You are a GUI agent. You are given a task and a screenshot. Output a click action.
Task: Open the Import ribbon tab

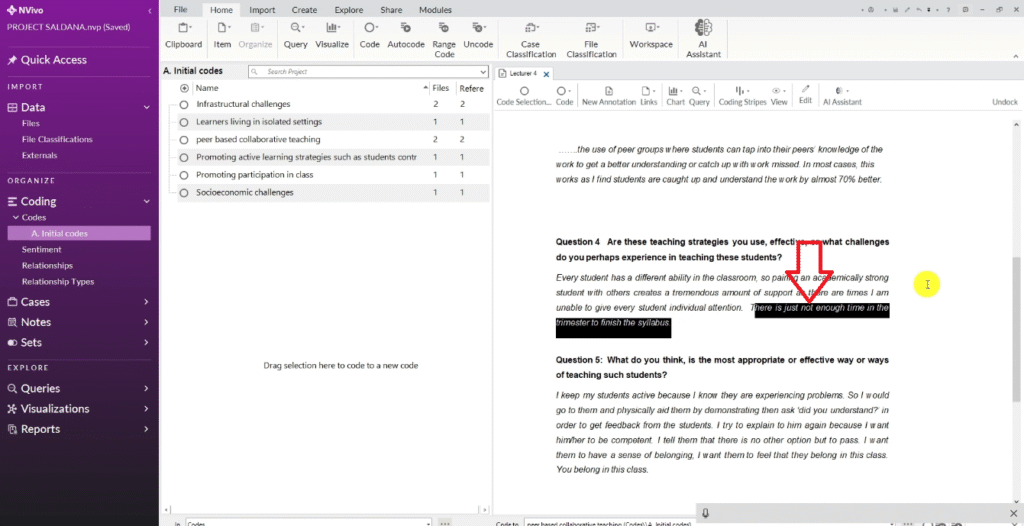pyautogui.click(x=262, y=9)
